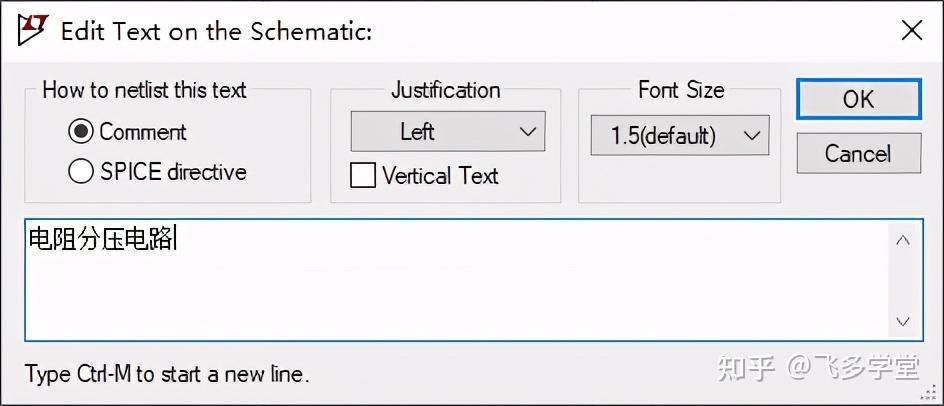The height and width of the screenshot is (406, 944).
Task: Close the Edit Text dialog
Action: [x=911, y=30]
